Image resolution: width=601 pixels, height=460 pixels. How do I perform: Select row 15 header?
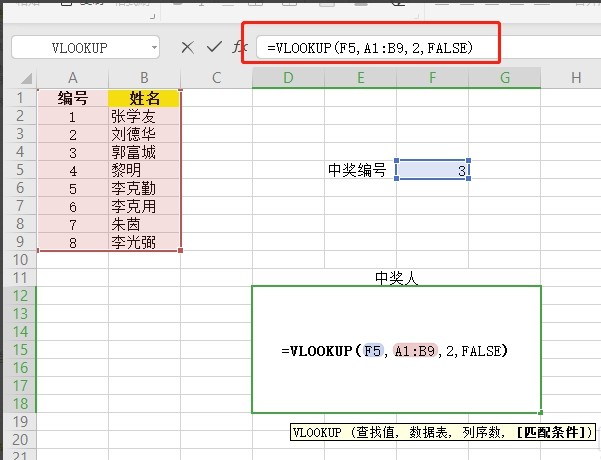pyautogui.click(x=20, y=350)
